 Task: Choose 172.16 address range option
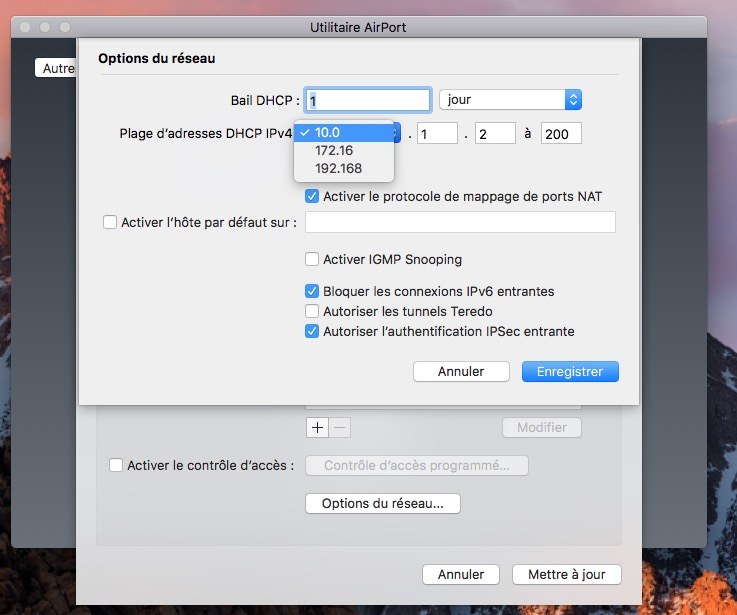(344, 150)
